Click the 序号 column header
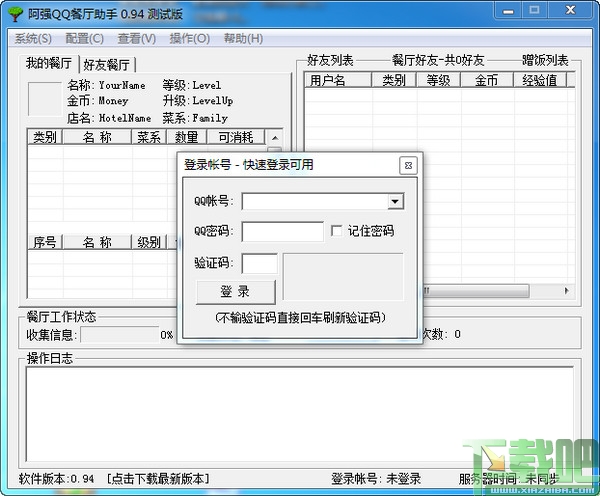The width and height of the screenshot is (600, 496). click(45, 242)
